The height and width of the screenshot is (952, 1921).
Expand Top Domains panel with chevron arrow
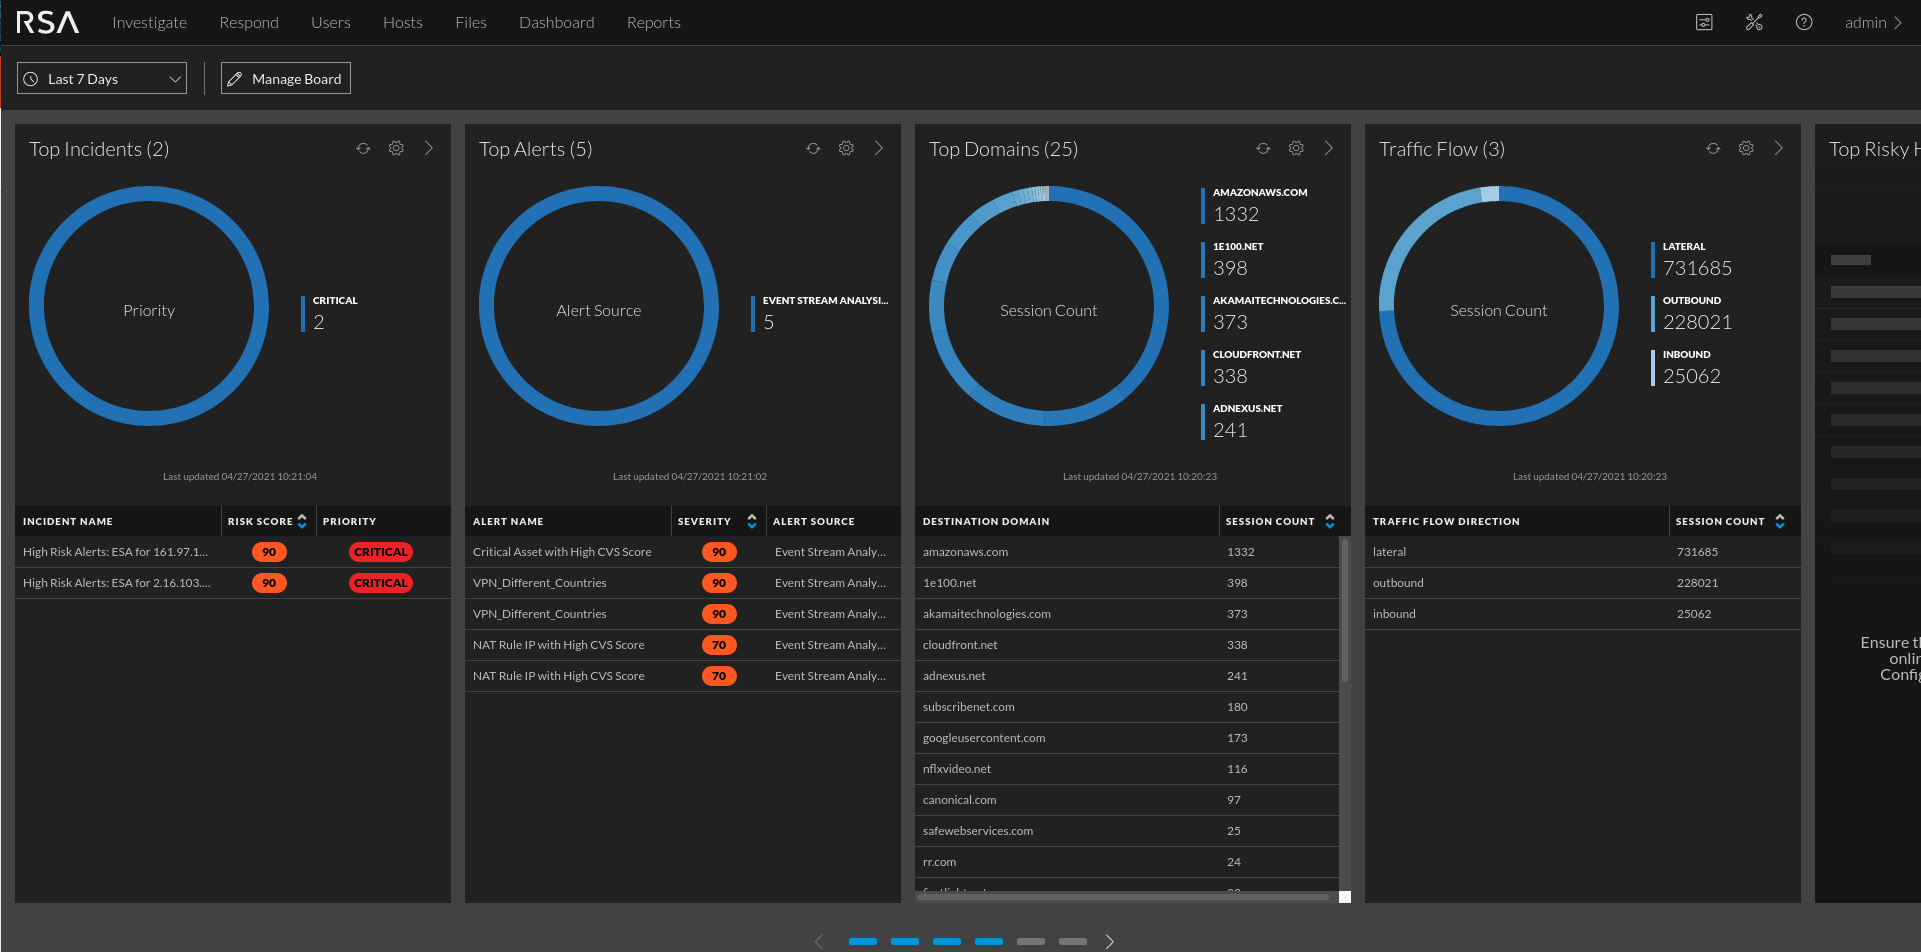click(x=1328, y=149)
